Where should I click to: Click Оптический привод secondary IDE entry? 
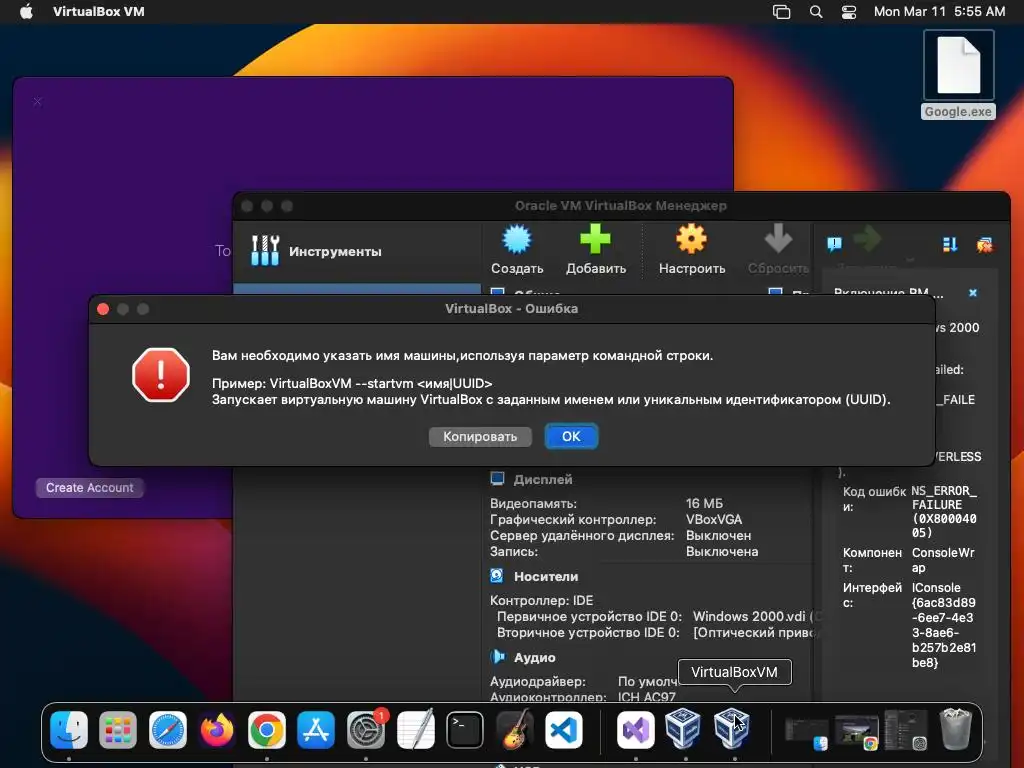point(754,633)
